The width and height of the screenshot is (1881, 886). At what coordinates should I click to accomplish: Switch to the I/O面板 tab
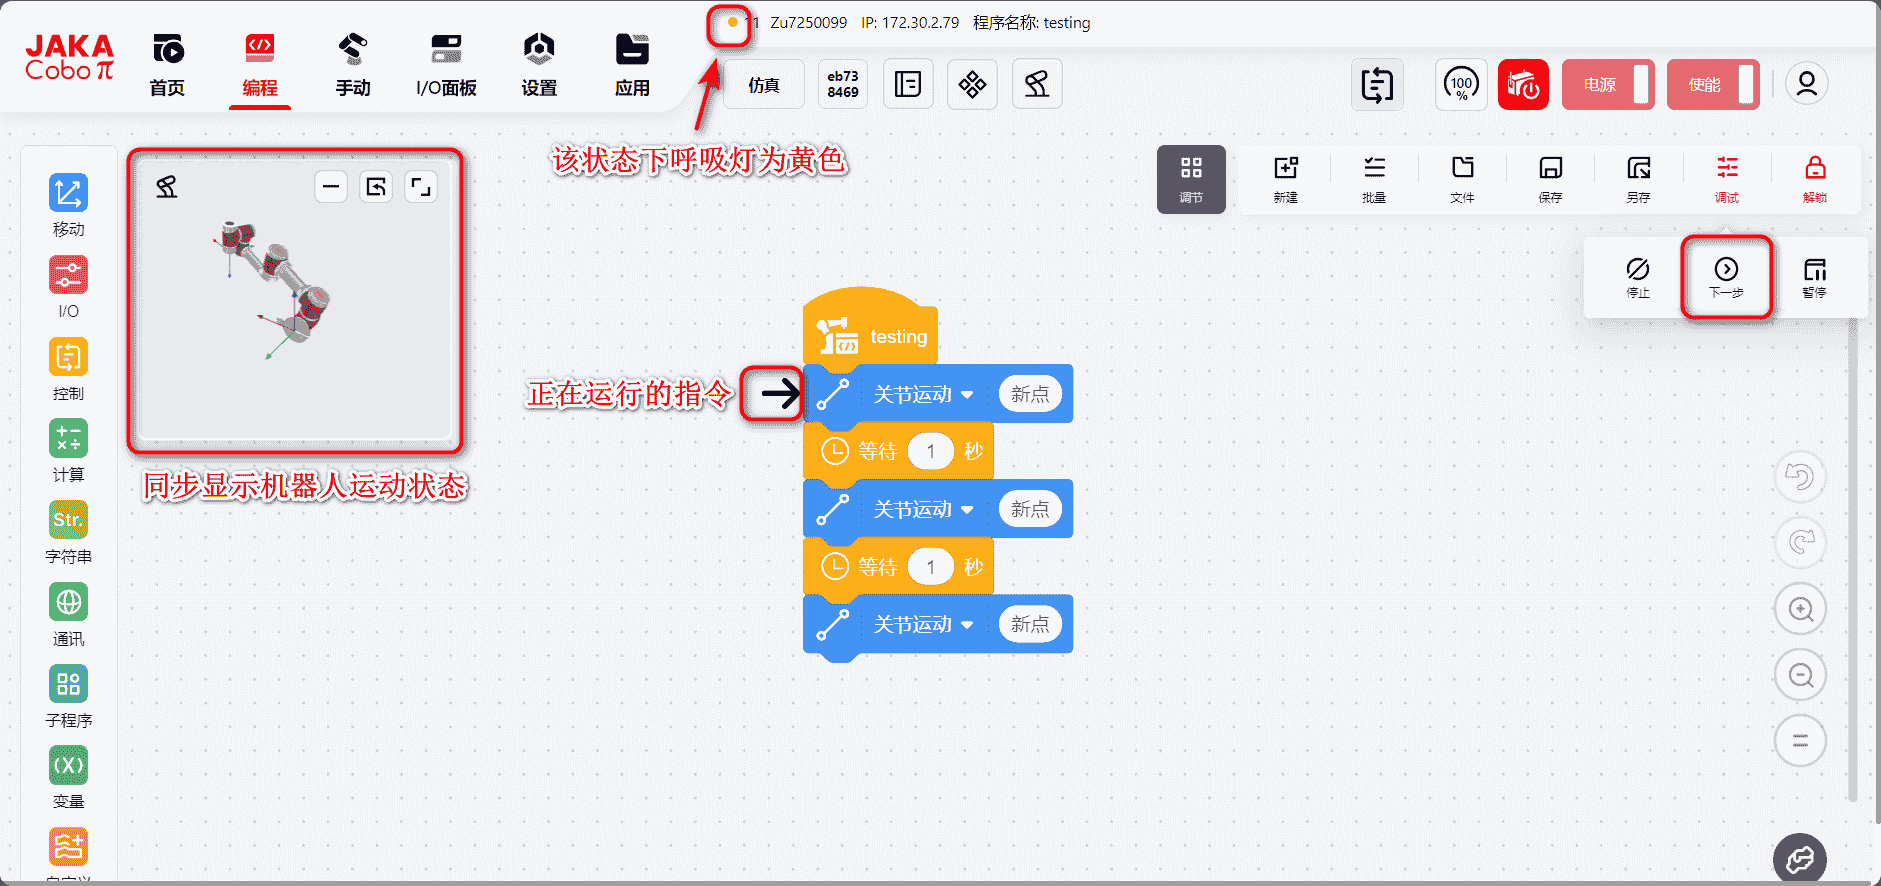point(446,64)
